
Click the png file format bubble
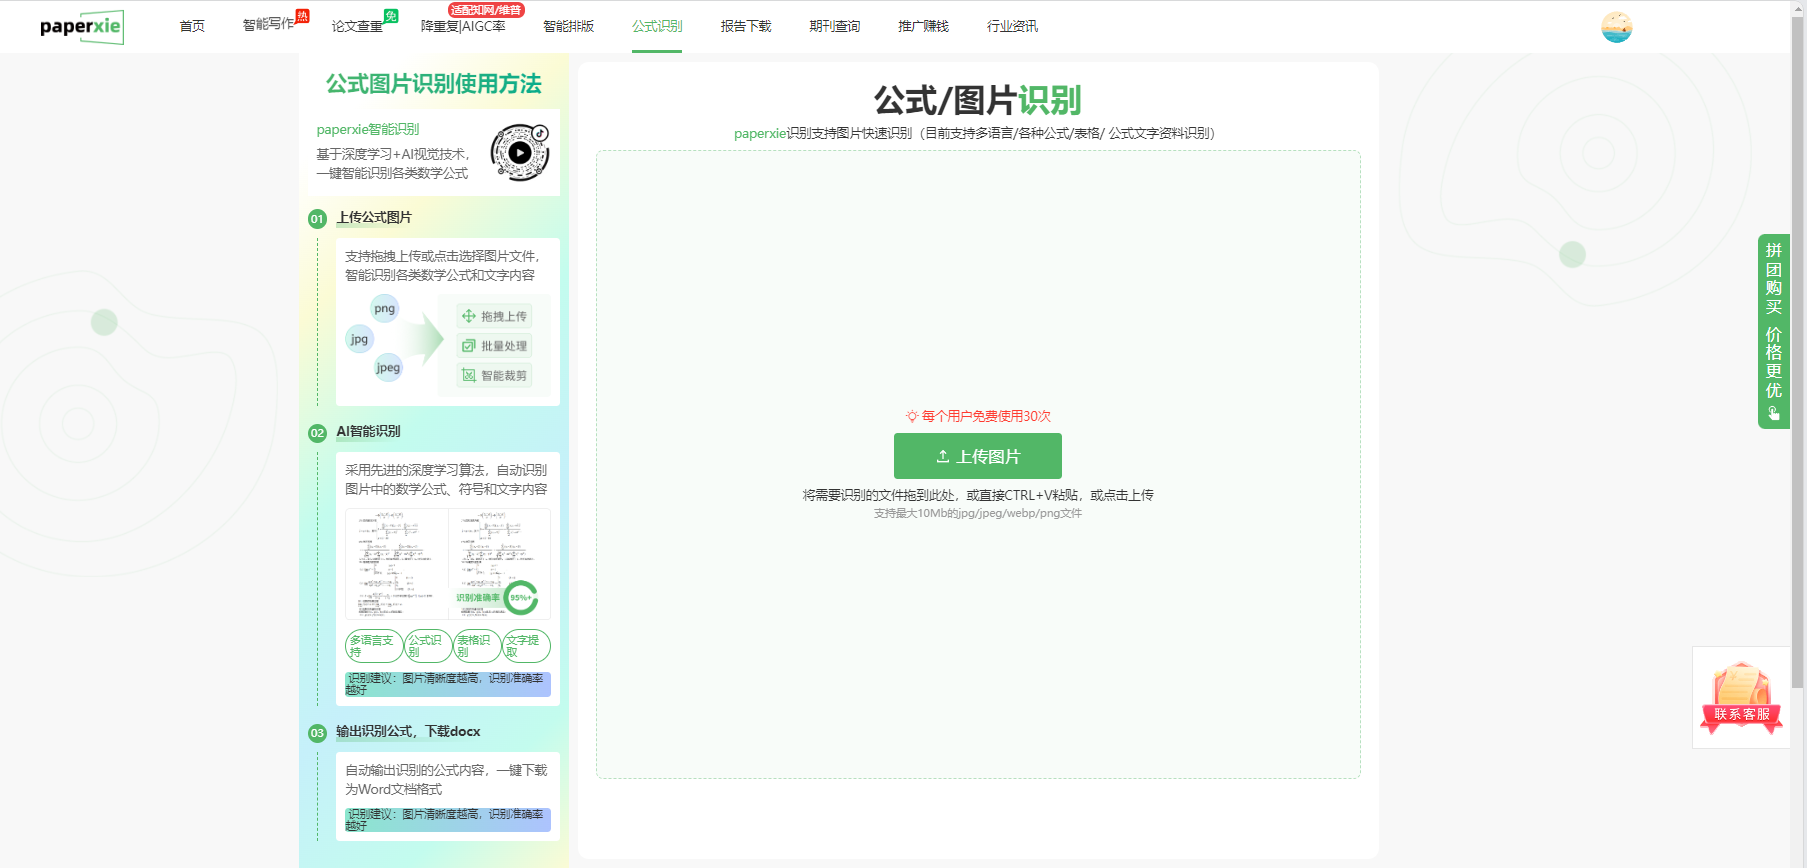point(385,308)
